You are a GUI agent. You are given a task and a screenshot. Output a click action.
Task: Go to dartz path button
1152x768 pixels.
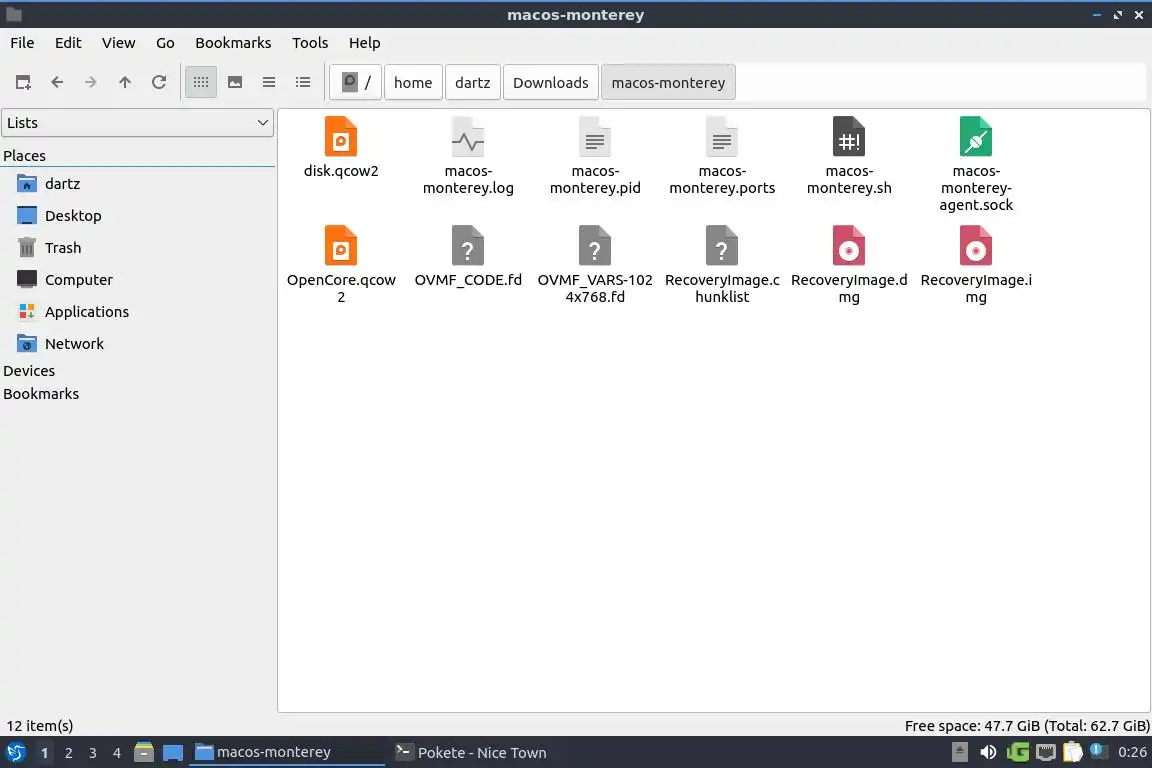click(x=472, y=82)
